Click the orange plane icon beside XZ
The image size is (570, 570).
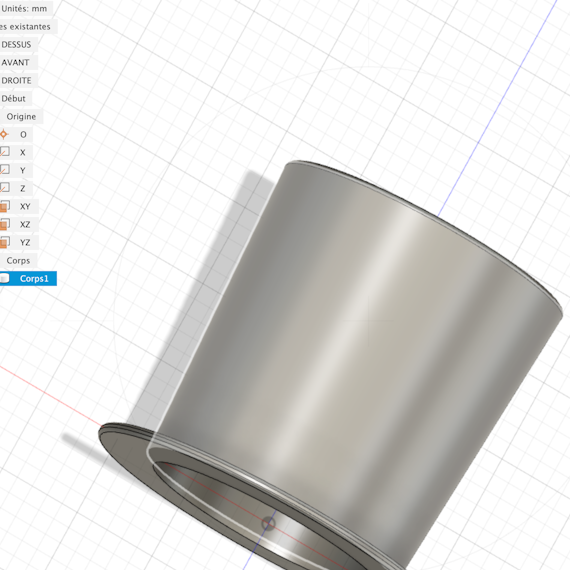click(x=4, y=224)
